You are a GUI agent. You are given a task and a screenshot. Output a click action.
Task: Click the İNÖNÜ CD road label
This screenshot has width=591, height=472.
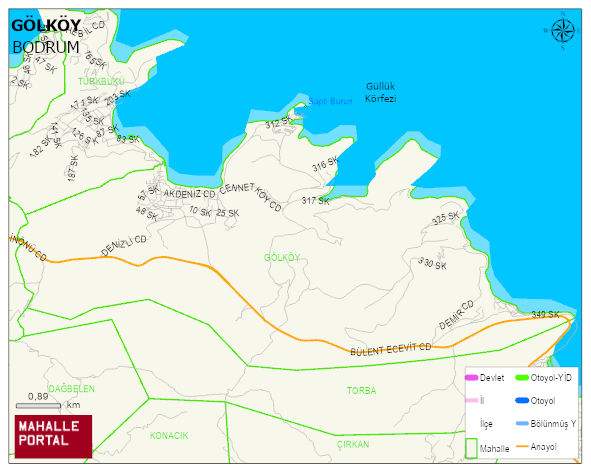tap(28, 247)
